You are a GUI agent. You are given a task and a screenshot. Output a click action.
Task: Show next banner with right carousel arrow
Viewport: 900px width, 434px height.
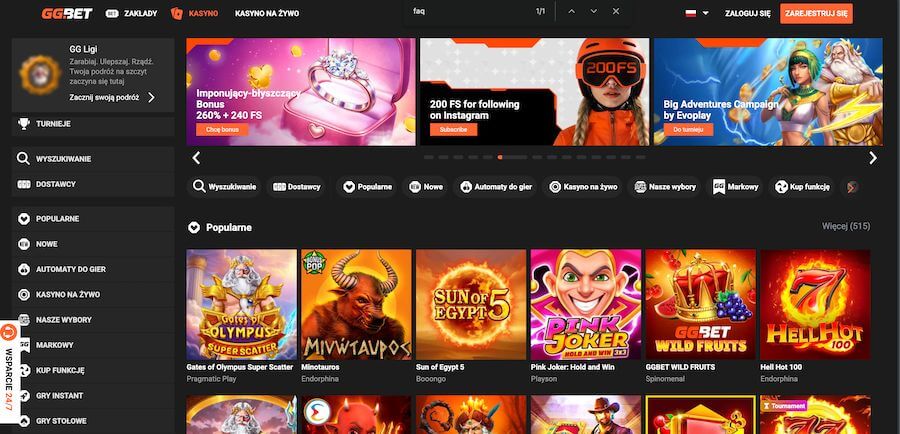(x=872, y=157)
